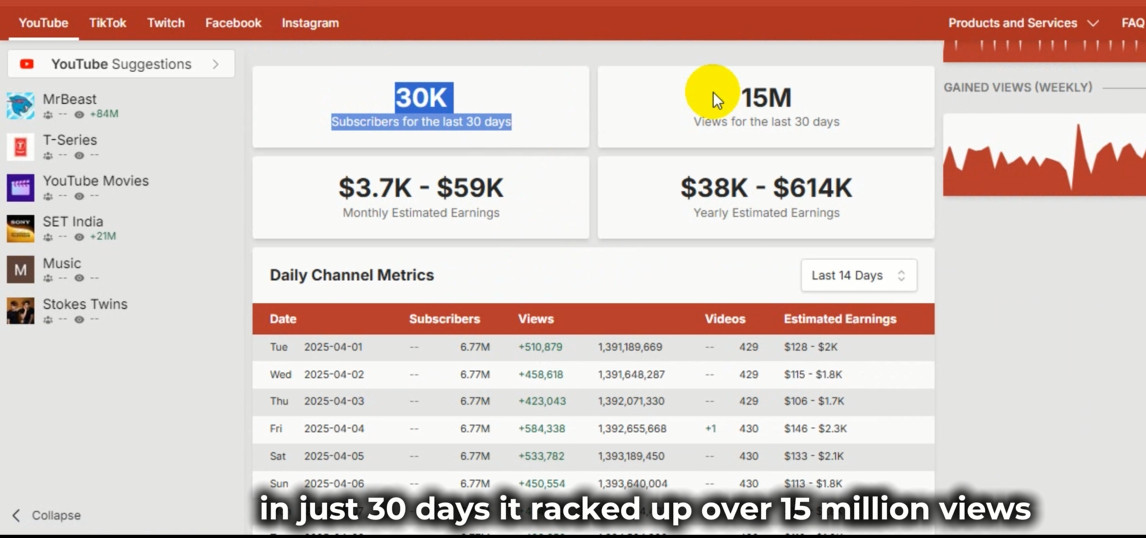This screenshot has width=1146, height=538.
Task: Select the $128 - $2K earnings cell
Action: click(812, 347)
